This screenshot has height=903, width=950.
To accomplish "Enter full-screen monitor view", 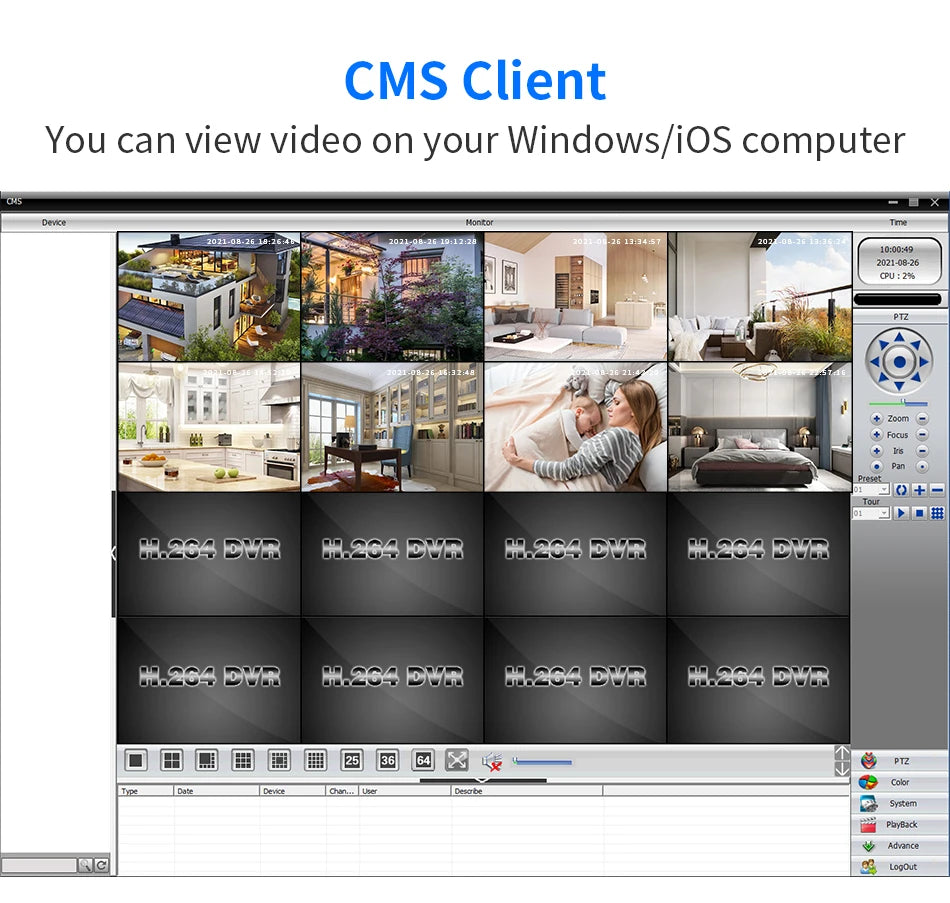I will point(457,760).
